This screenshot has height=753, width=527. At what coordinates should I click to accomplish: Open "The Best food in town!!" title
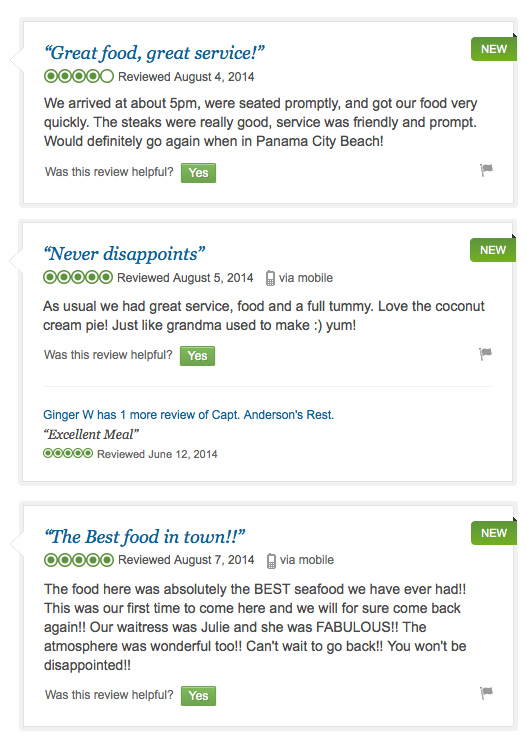[x=145, y=536]
